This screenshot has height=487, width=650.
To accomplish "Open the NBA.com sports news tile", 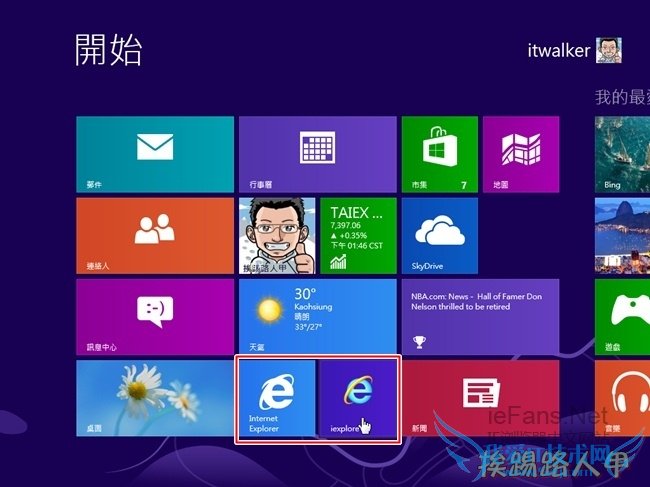I will click(480, 317).
